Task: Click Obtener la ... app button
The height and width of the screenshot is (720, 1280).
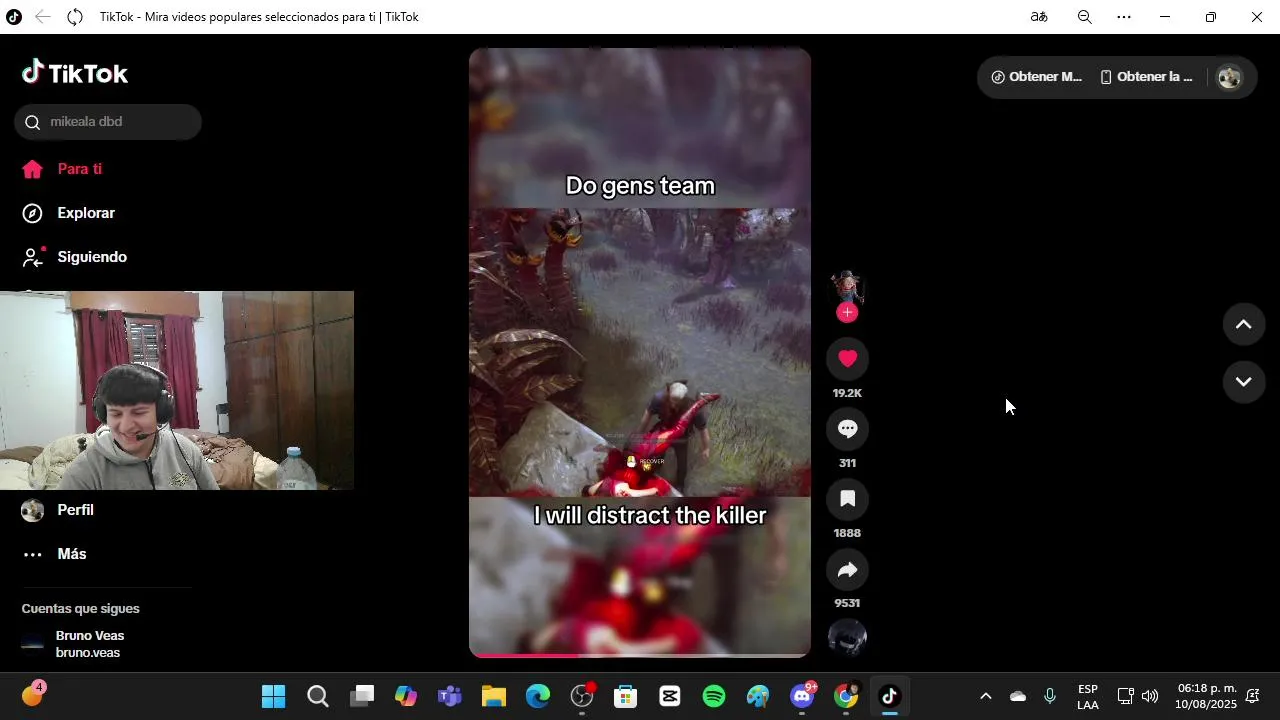Action: tap(1146, 77)
